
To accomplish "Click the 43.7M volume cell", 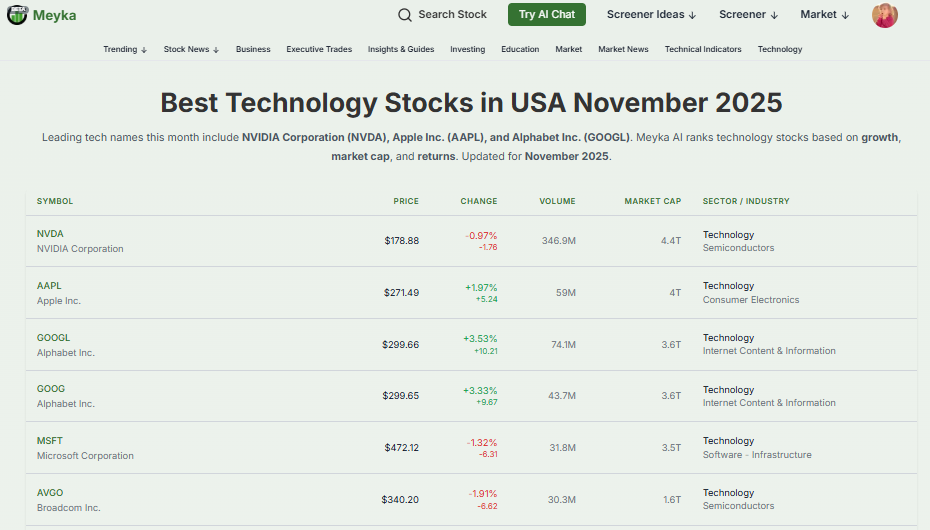I will click(x=562, y=396).
